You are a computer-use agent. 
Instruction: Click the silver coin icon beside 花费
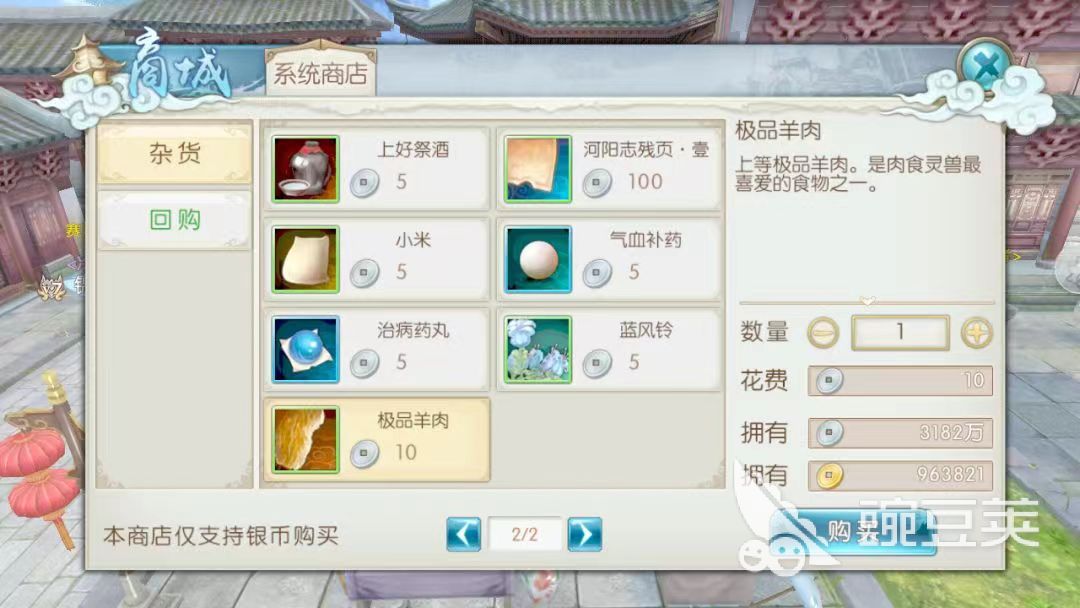point(829,380)
